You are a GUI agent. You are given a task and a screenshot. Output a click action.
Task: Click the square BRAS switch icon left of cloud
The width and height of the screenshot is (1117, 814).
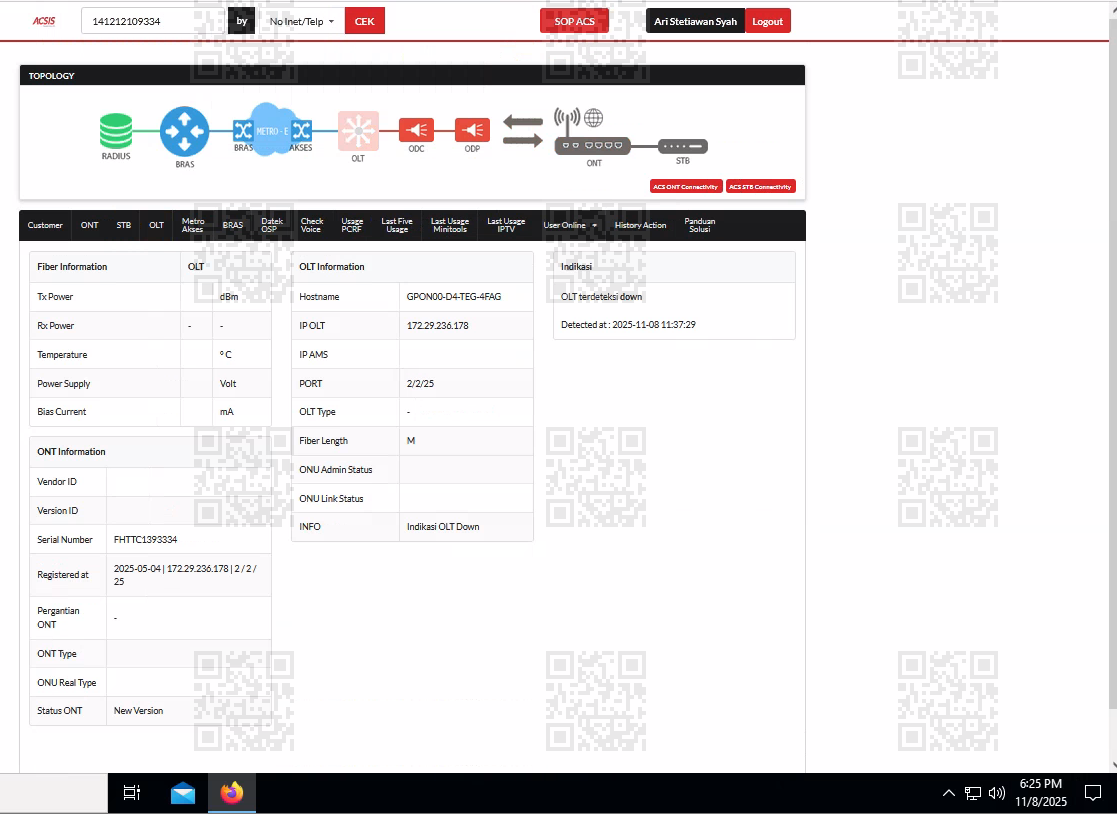click(x=243, y=130)
